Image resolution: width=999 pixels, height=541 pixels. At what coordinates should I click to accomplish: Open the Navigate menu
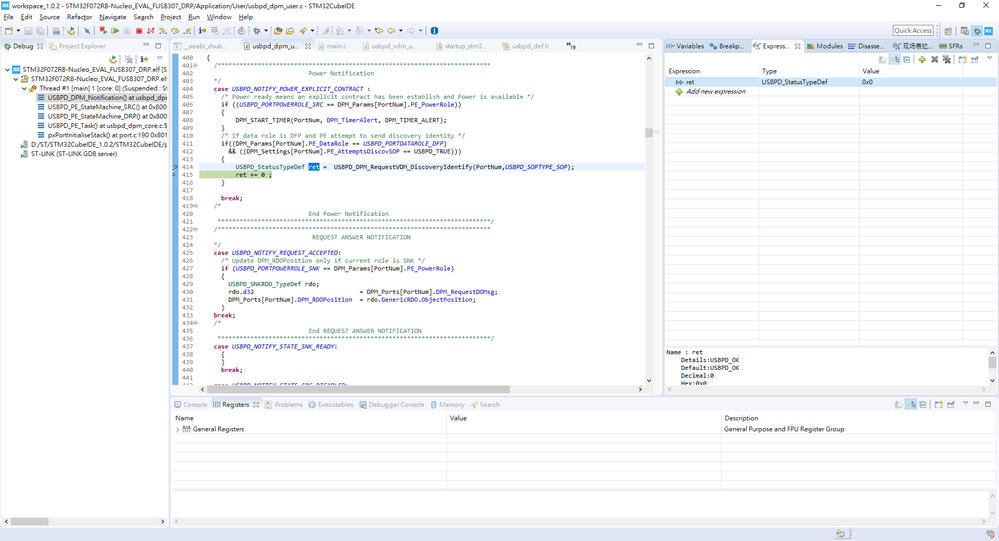[x=113, y=17]
